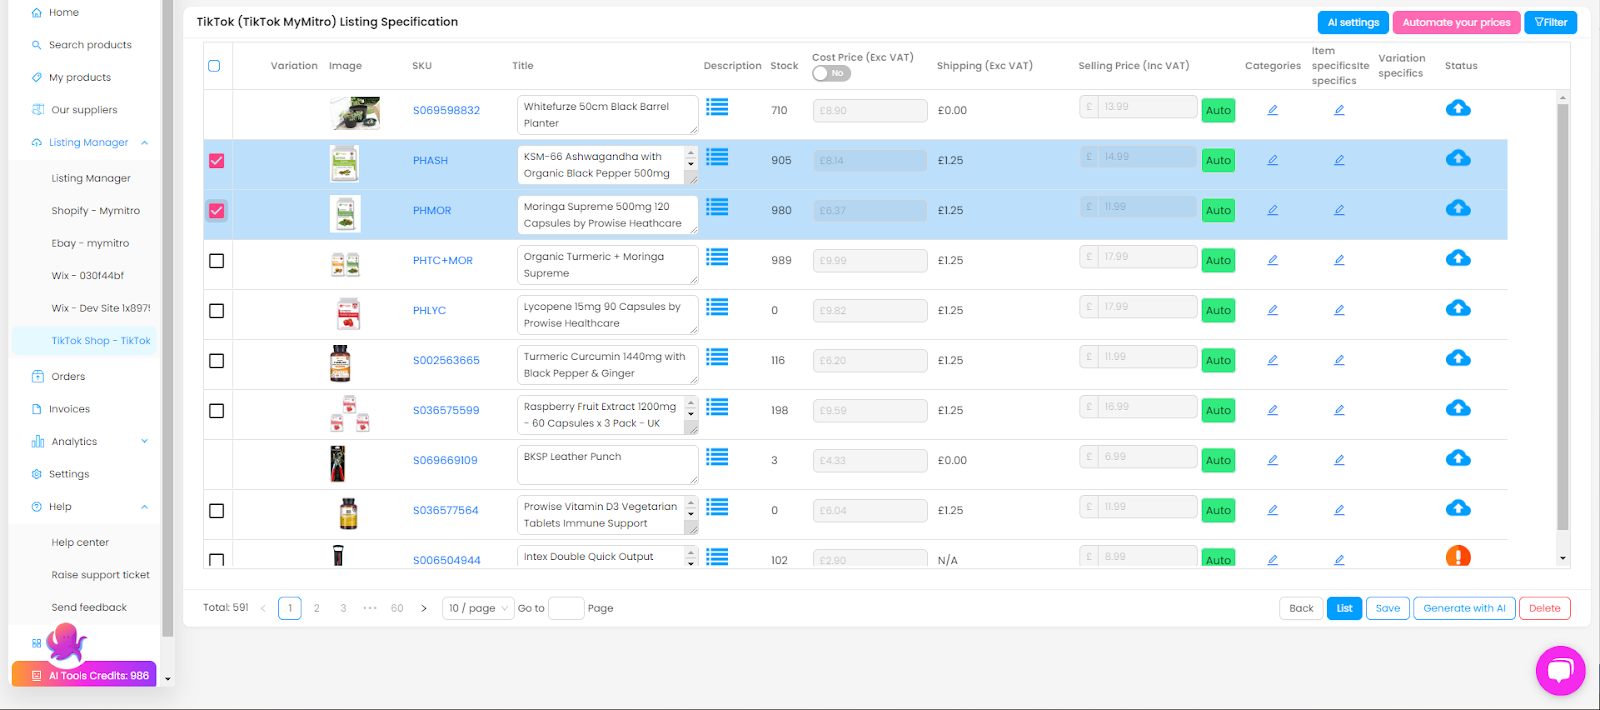
Task: Open the live chat bubble
Action: click(1560, 670)
